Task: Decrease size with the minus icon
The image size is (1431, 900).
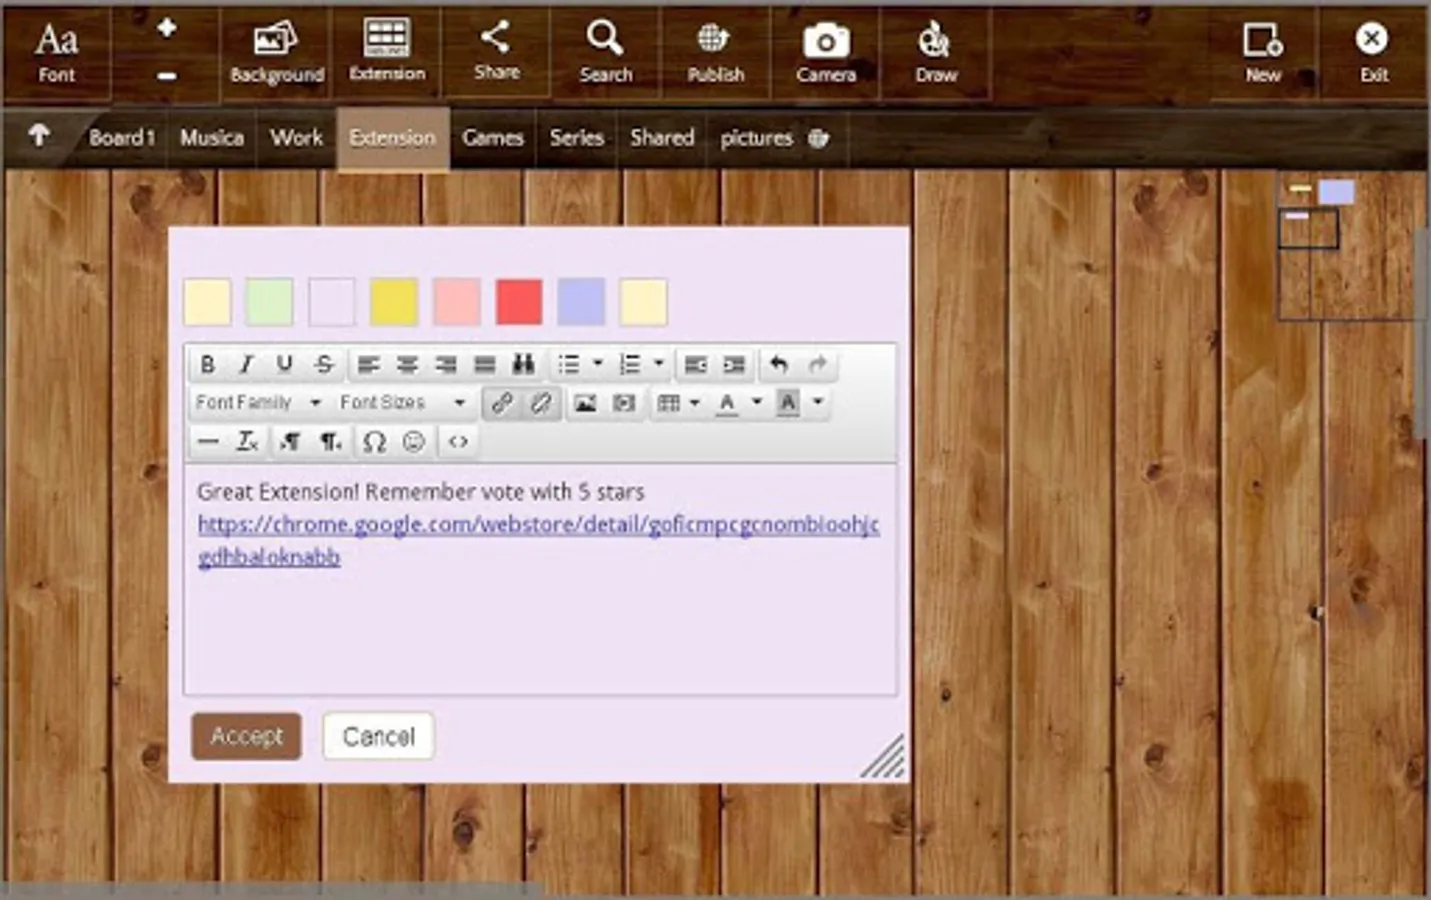Action: (167, 76)
